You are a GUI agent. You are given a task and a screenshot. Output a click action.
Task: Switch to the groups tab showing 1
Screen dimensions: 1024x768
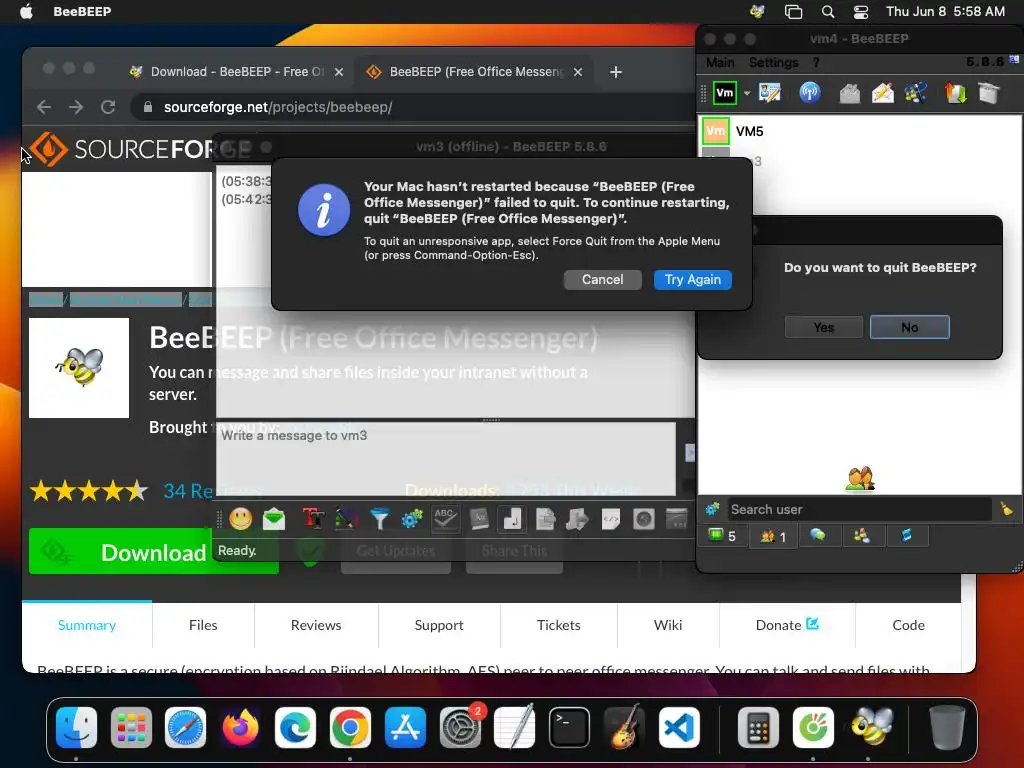tap(773, 536)
